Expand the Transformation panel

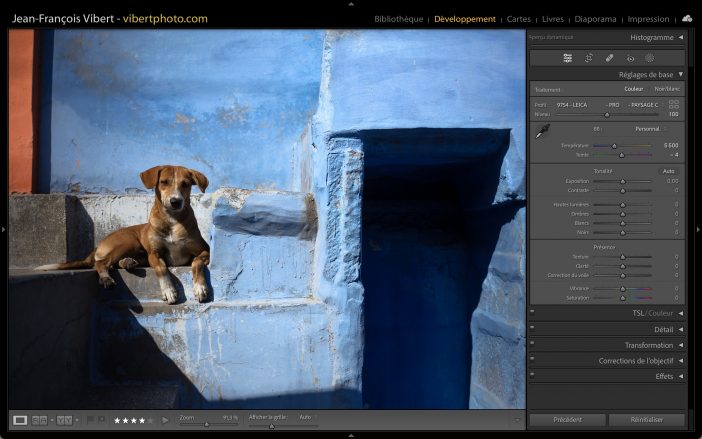pyautogui.click(x=649, y=345)
